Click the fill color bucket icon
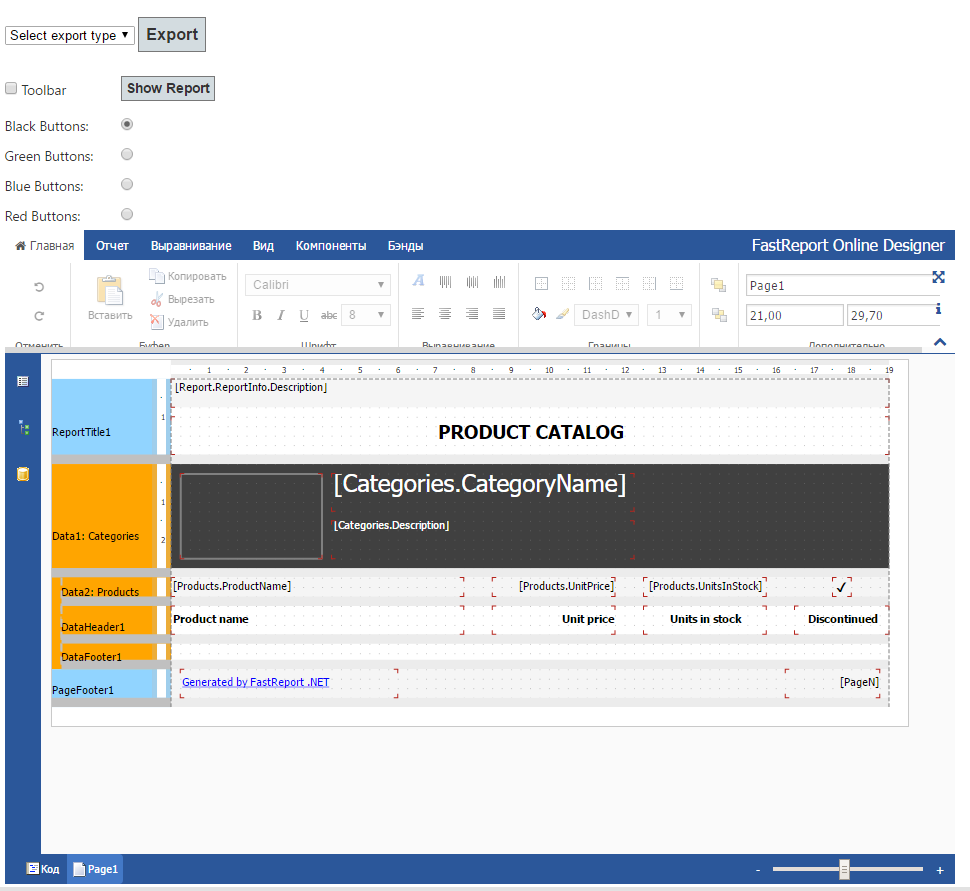The image size is (970, 891). tap(539, 314)
